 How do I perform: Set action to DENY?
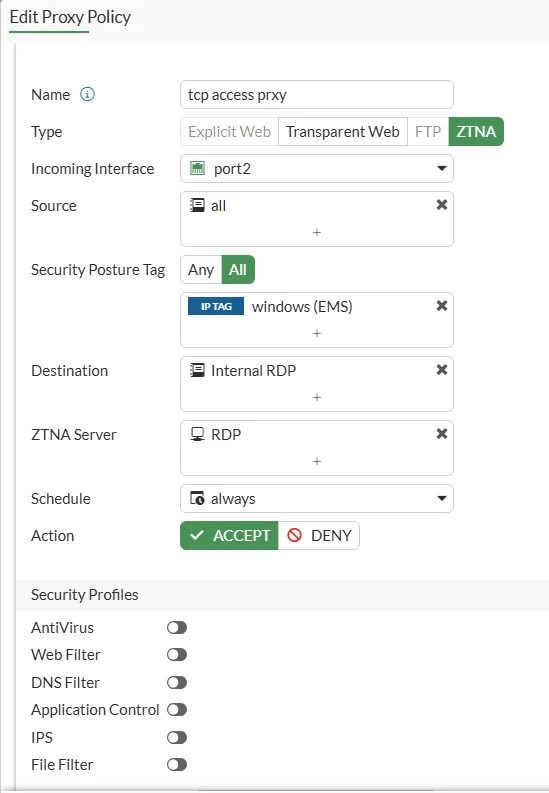tap(319, 536)
